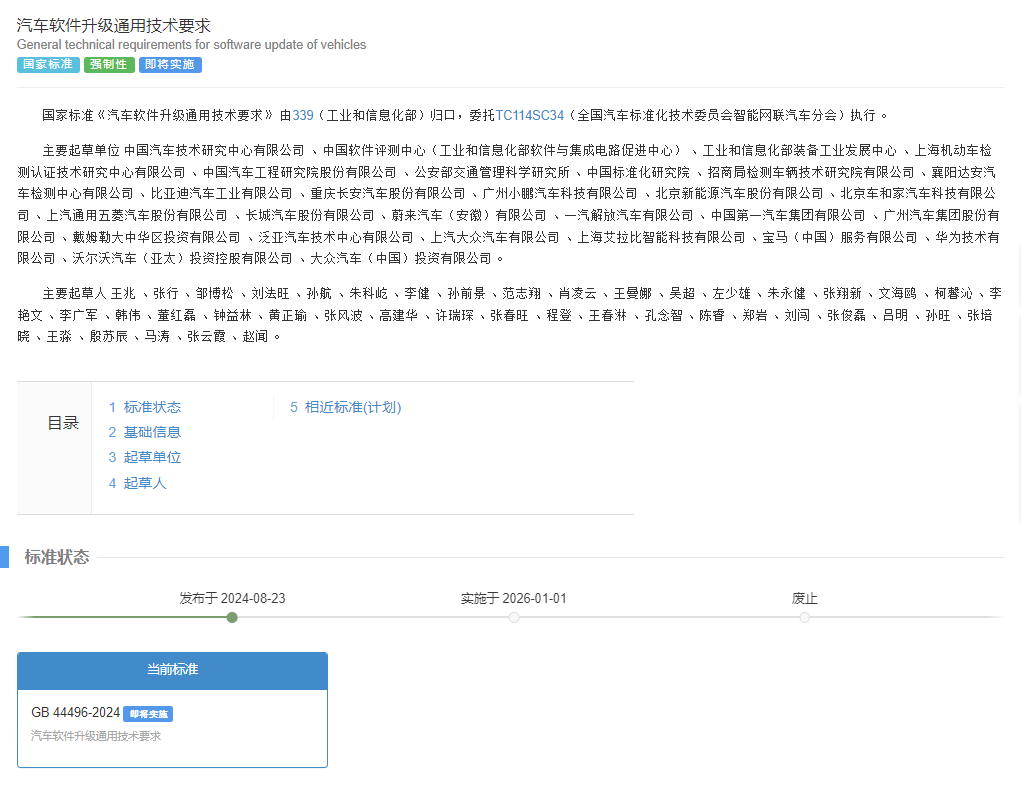Image resolution: width=1021 pixels, height=796 pixels.
Task: Open standard GB 44496-2024 entry
Action: [x=76, y=713]
